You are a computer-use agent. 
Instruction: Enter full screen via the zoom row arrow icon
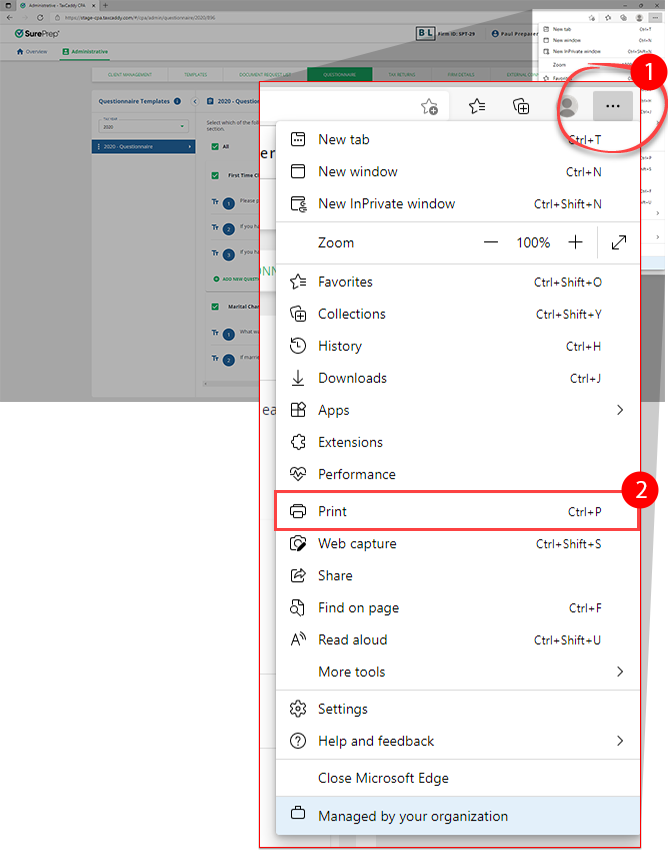[619, 242]
